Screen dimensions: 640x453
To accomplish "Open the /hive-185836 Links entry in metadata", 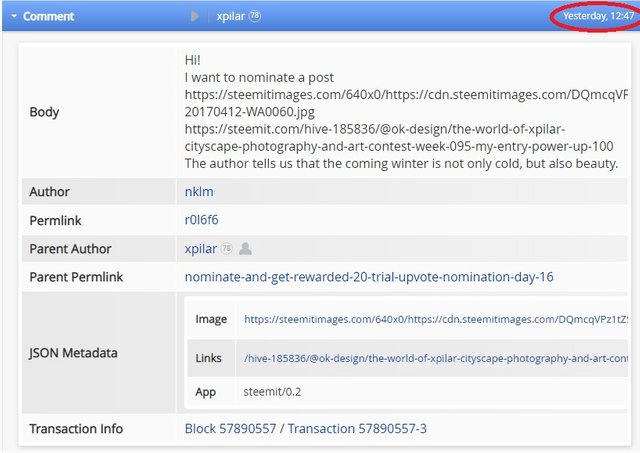I will click(x=436, y=358).
